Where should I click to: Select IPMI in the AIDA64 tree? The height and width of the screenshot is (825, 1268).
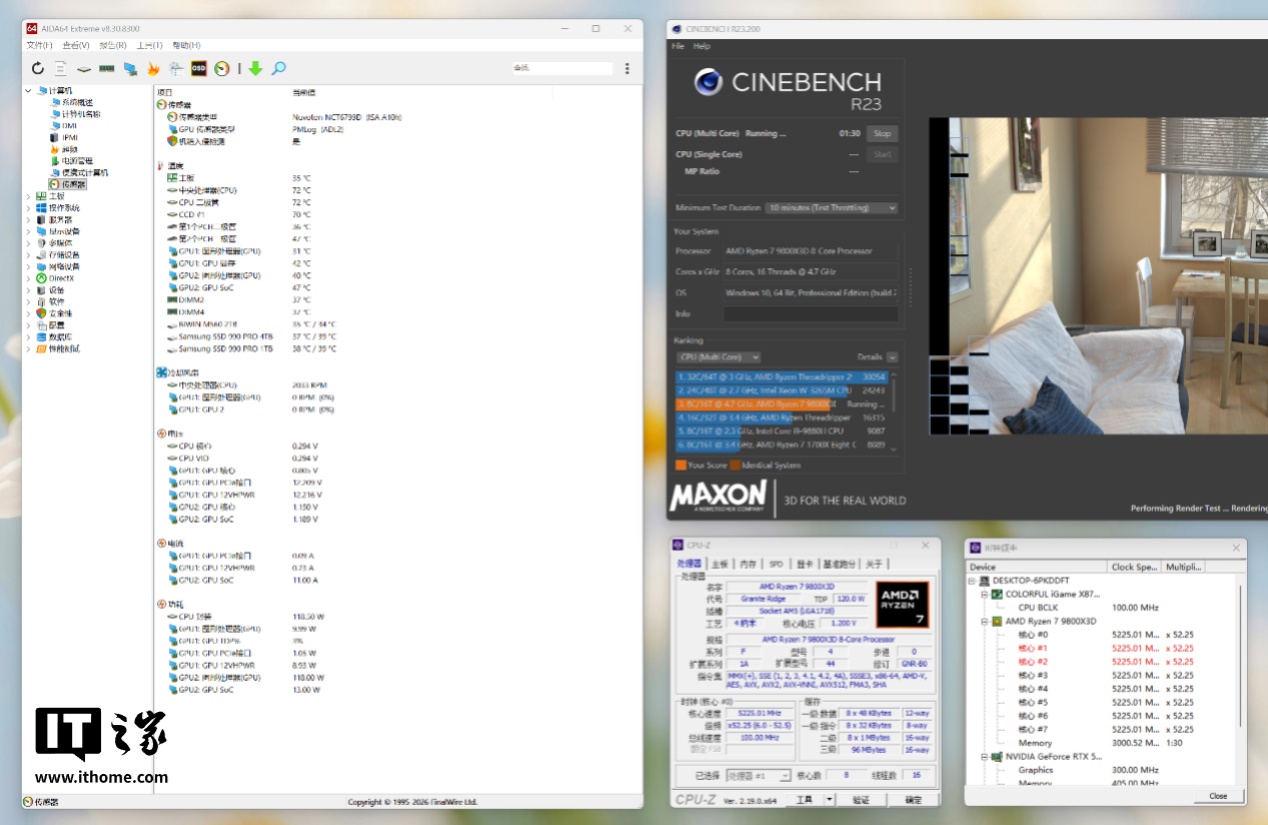64,137
